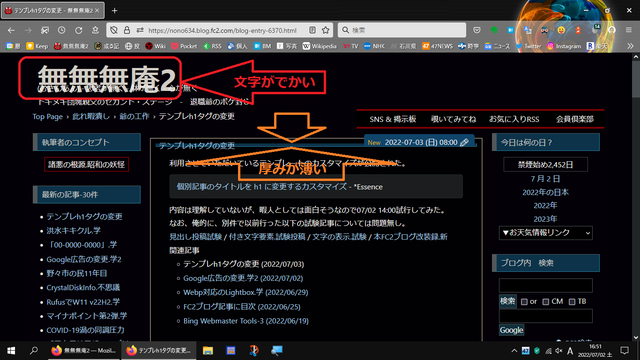This screenshot has width=640, height=360.
Task: Go back with the browser back arrow
Action: tap(11, 30)
